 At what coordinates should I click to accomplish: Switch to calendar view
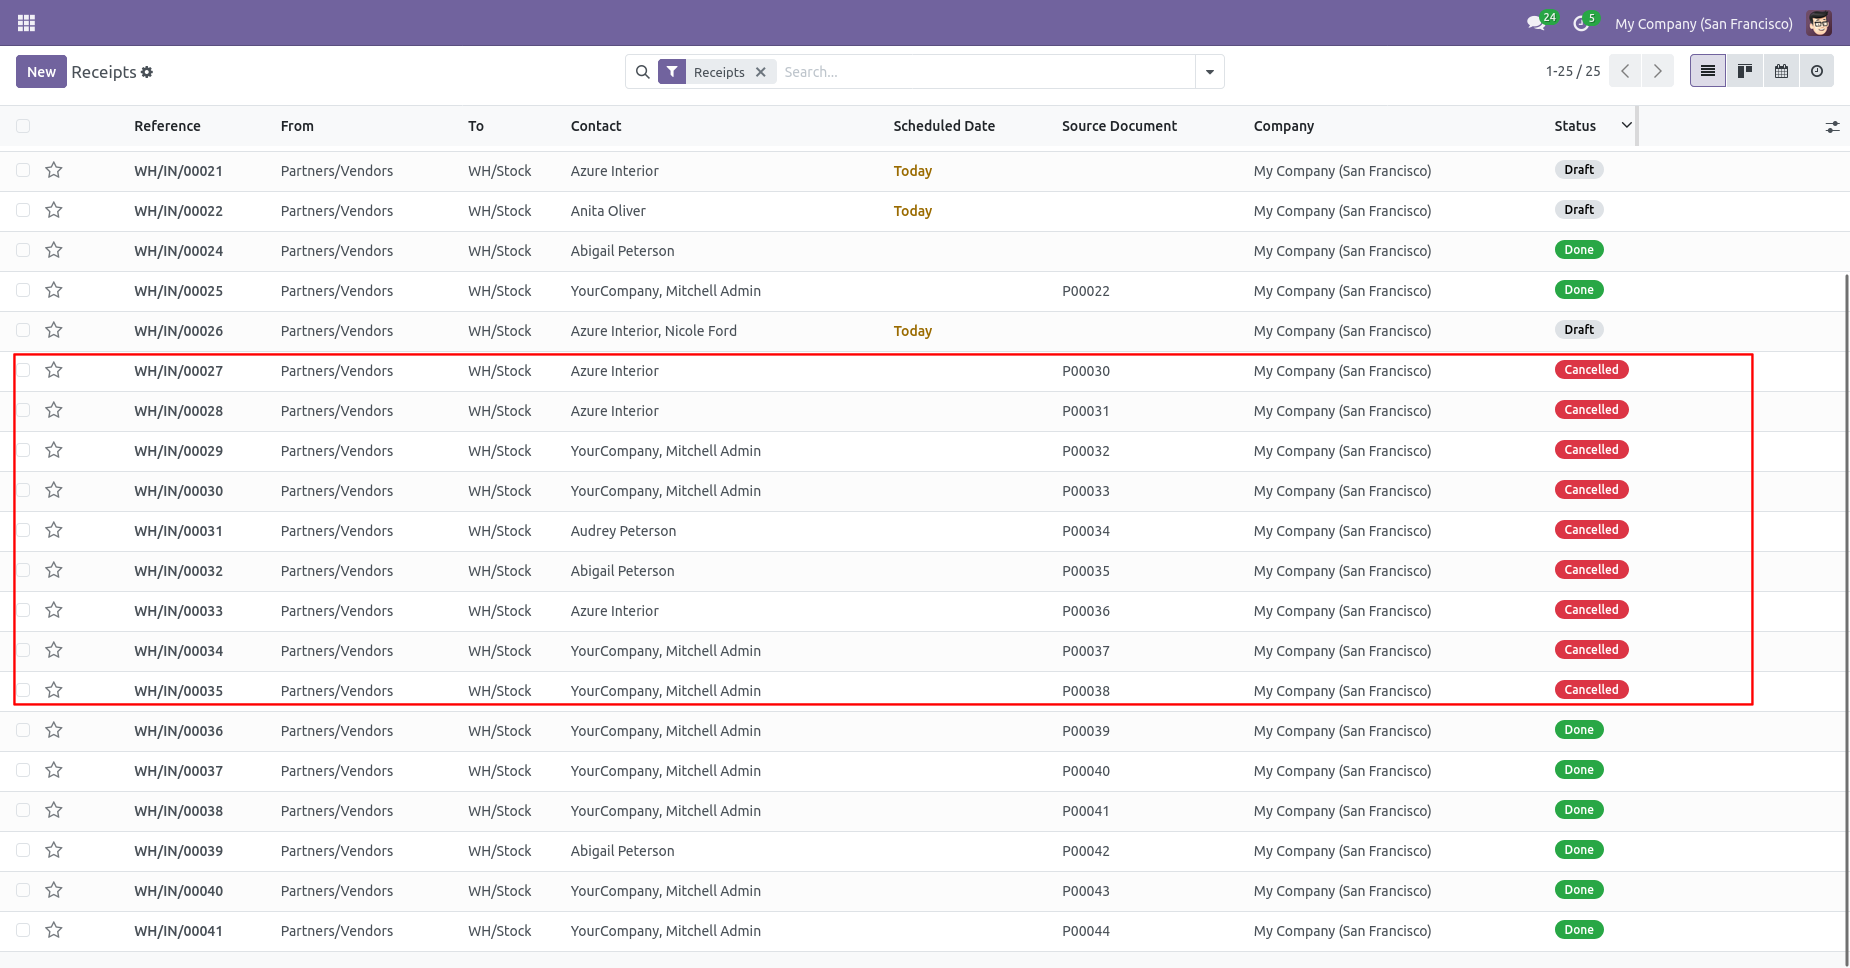pos(1781,71)
